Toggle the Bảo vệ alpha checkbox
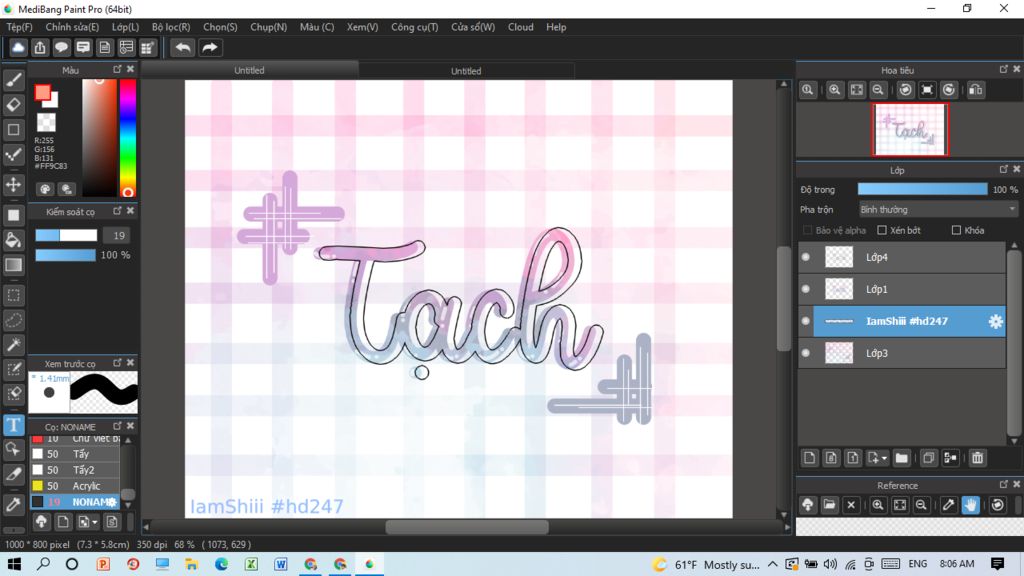Viewport: 1024px width, 576px height. coord(808,230)
